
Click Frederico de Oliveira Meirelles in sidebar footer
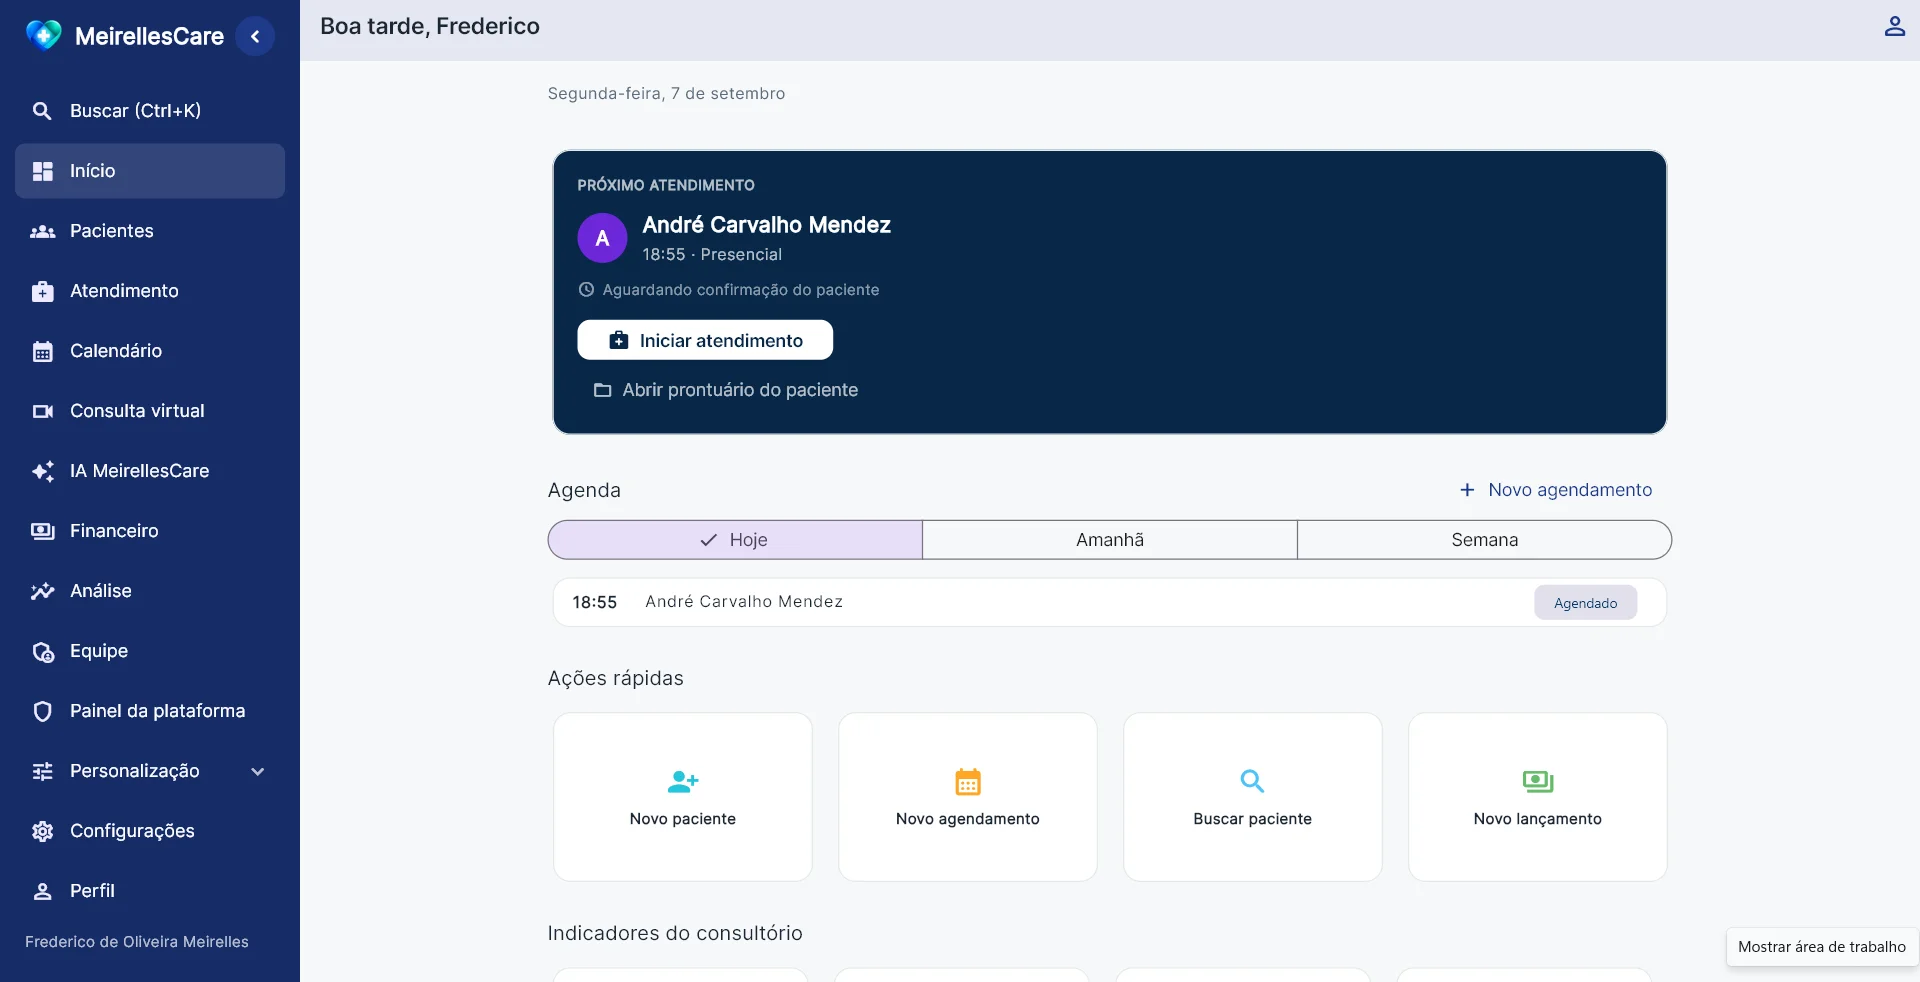click(137, 942)
